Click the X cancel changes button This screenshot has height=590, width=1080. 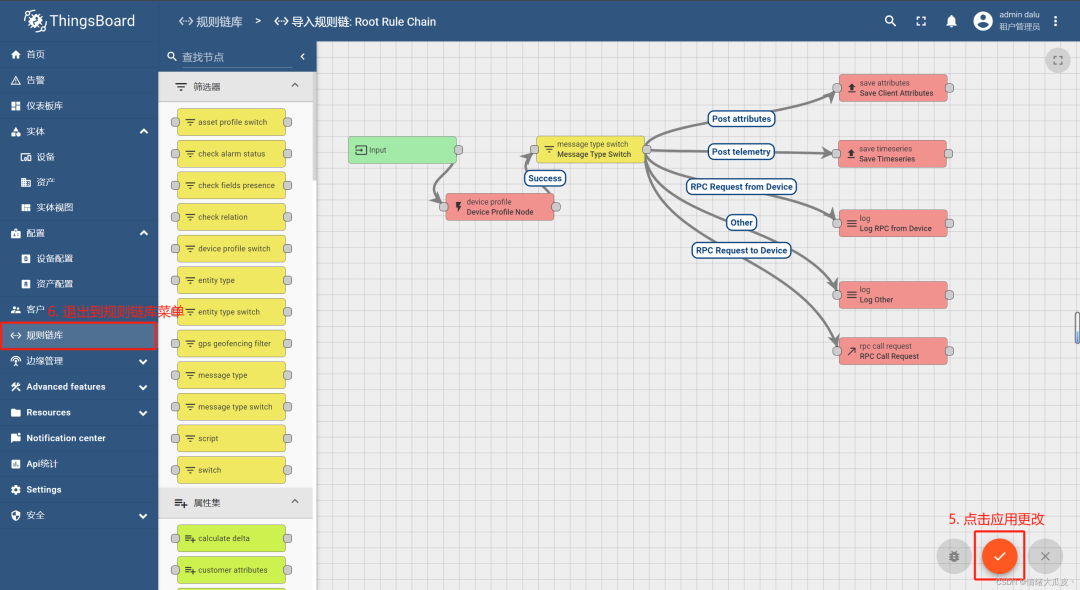click(1045, 556)
